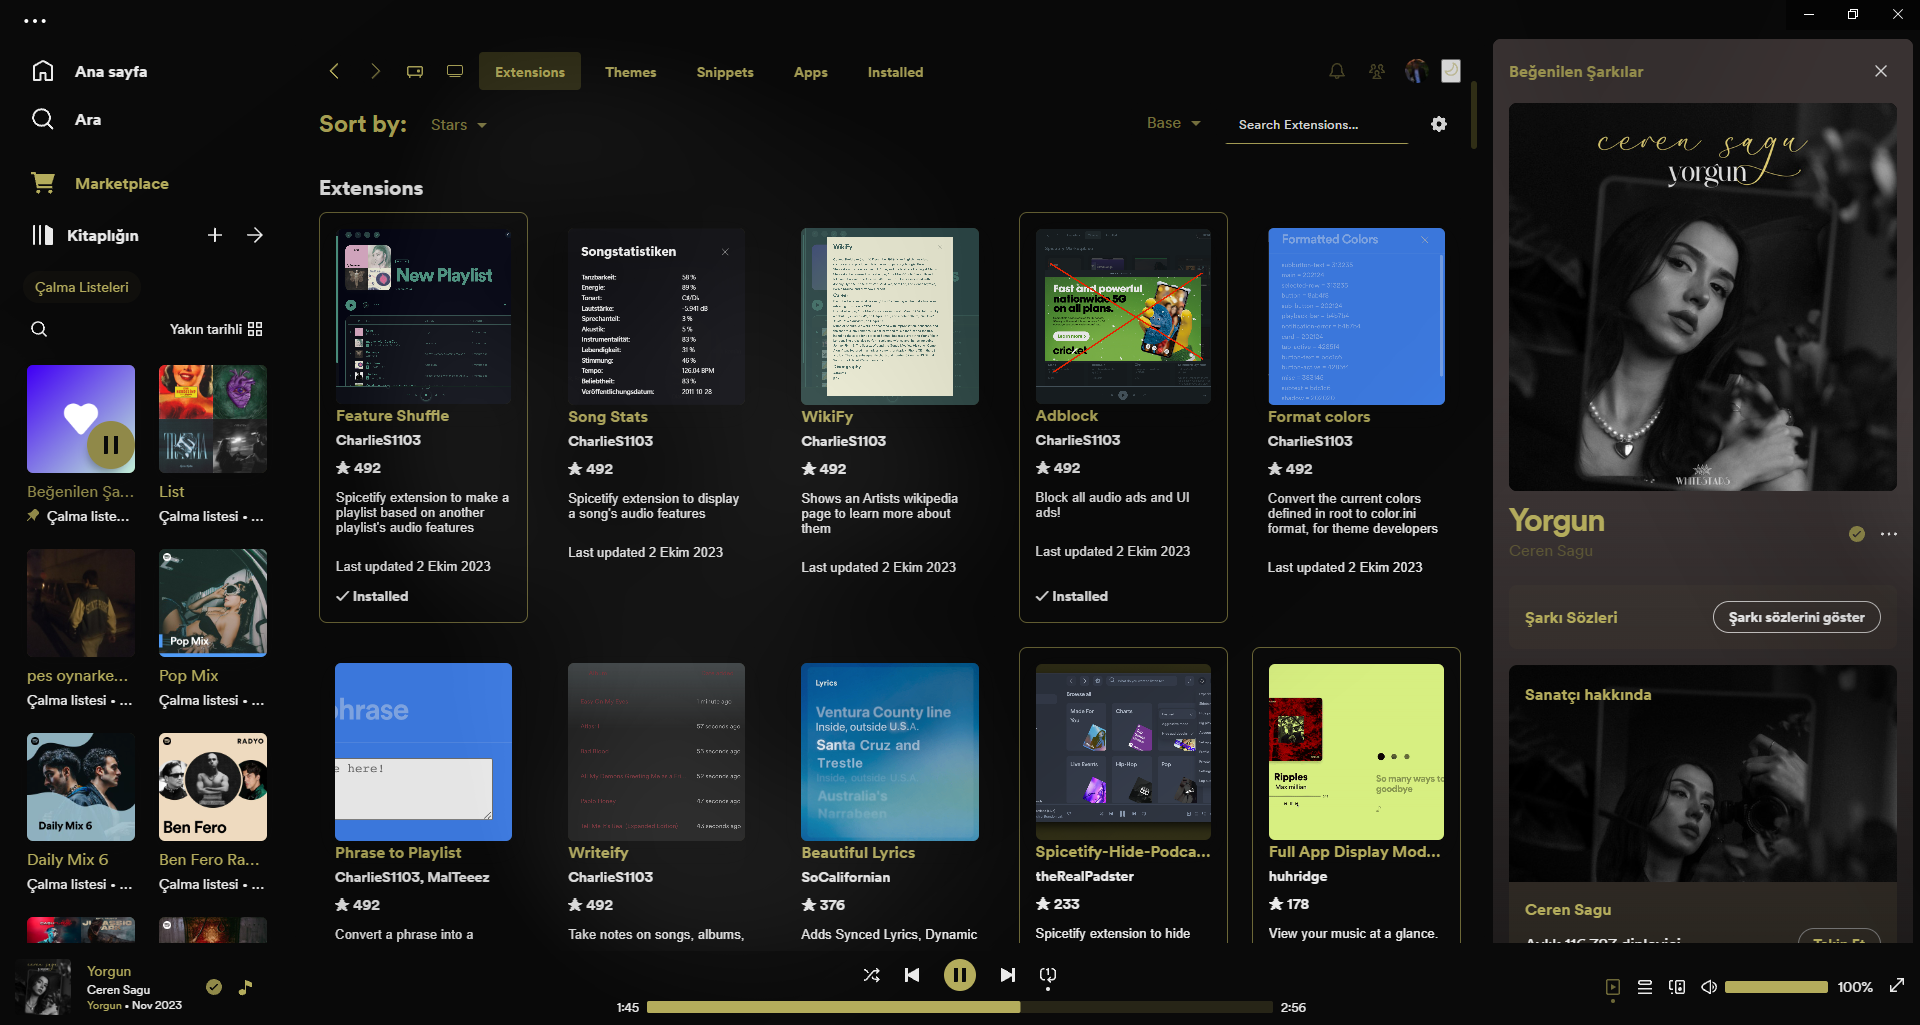Screen dimensions: 1920x1025
Task: Click the WikiFy extension preview image
Action: 890,316
